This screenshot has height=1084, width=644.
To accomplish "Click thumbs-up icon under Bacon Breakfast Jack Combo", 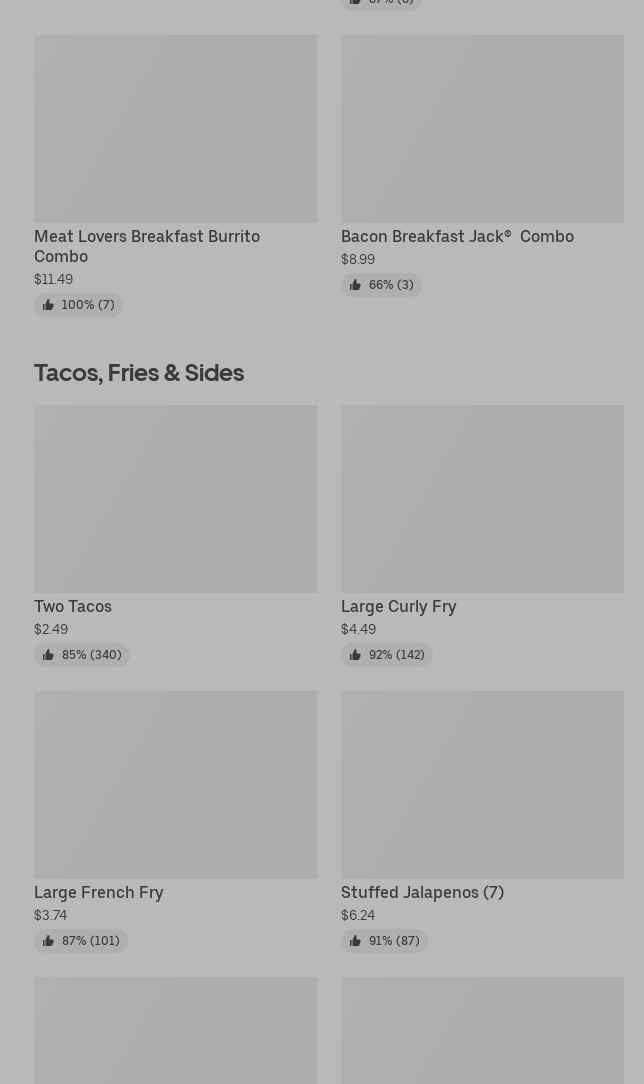I will [x=355, y=285].
